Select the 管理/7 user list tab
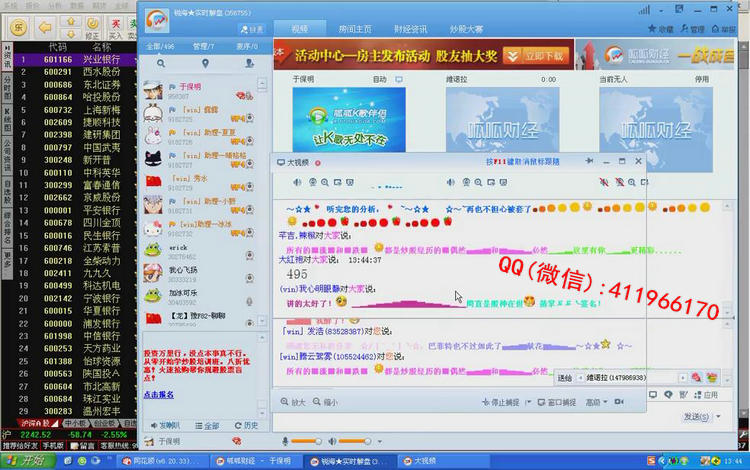750x470 pixels. tap(203, 46)
